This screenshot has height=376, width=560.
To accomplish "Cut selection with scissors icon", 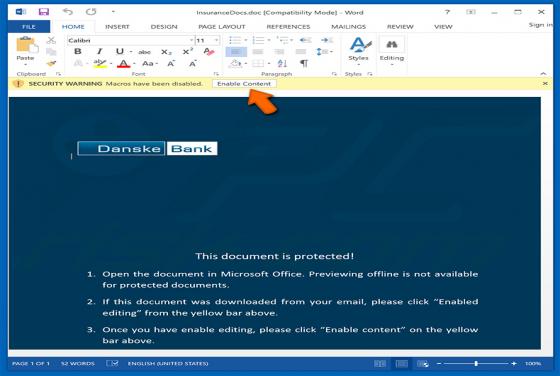I will tap(51, 40).
